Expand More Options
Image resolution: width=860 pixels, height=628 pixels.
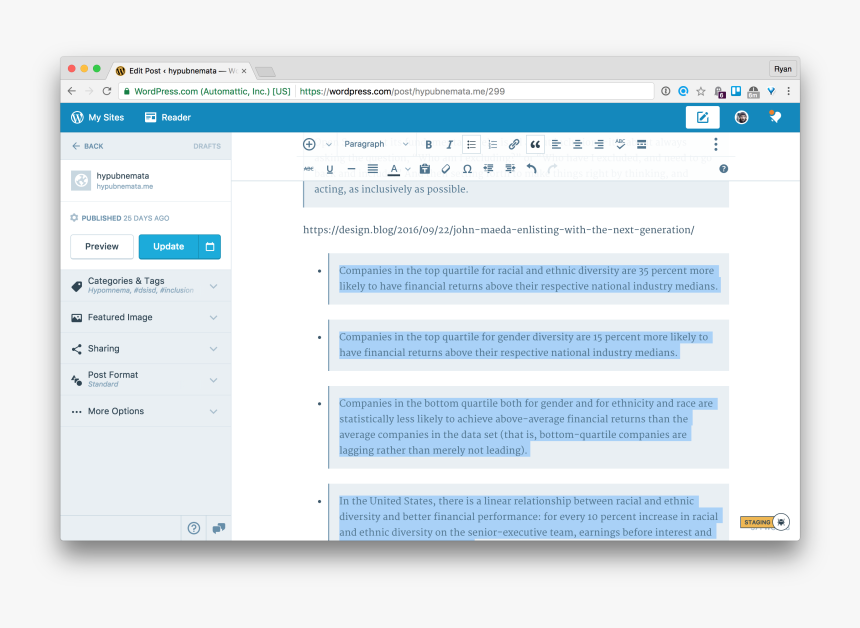pyautogui.click(x=146, y=411)
